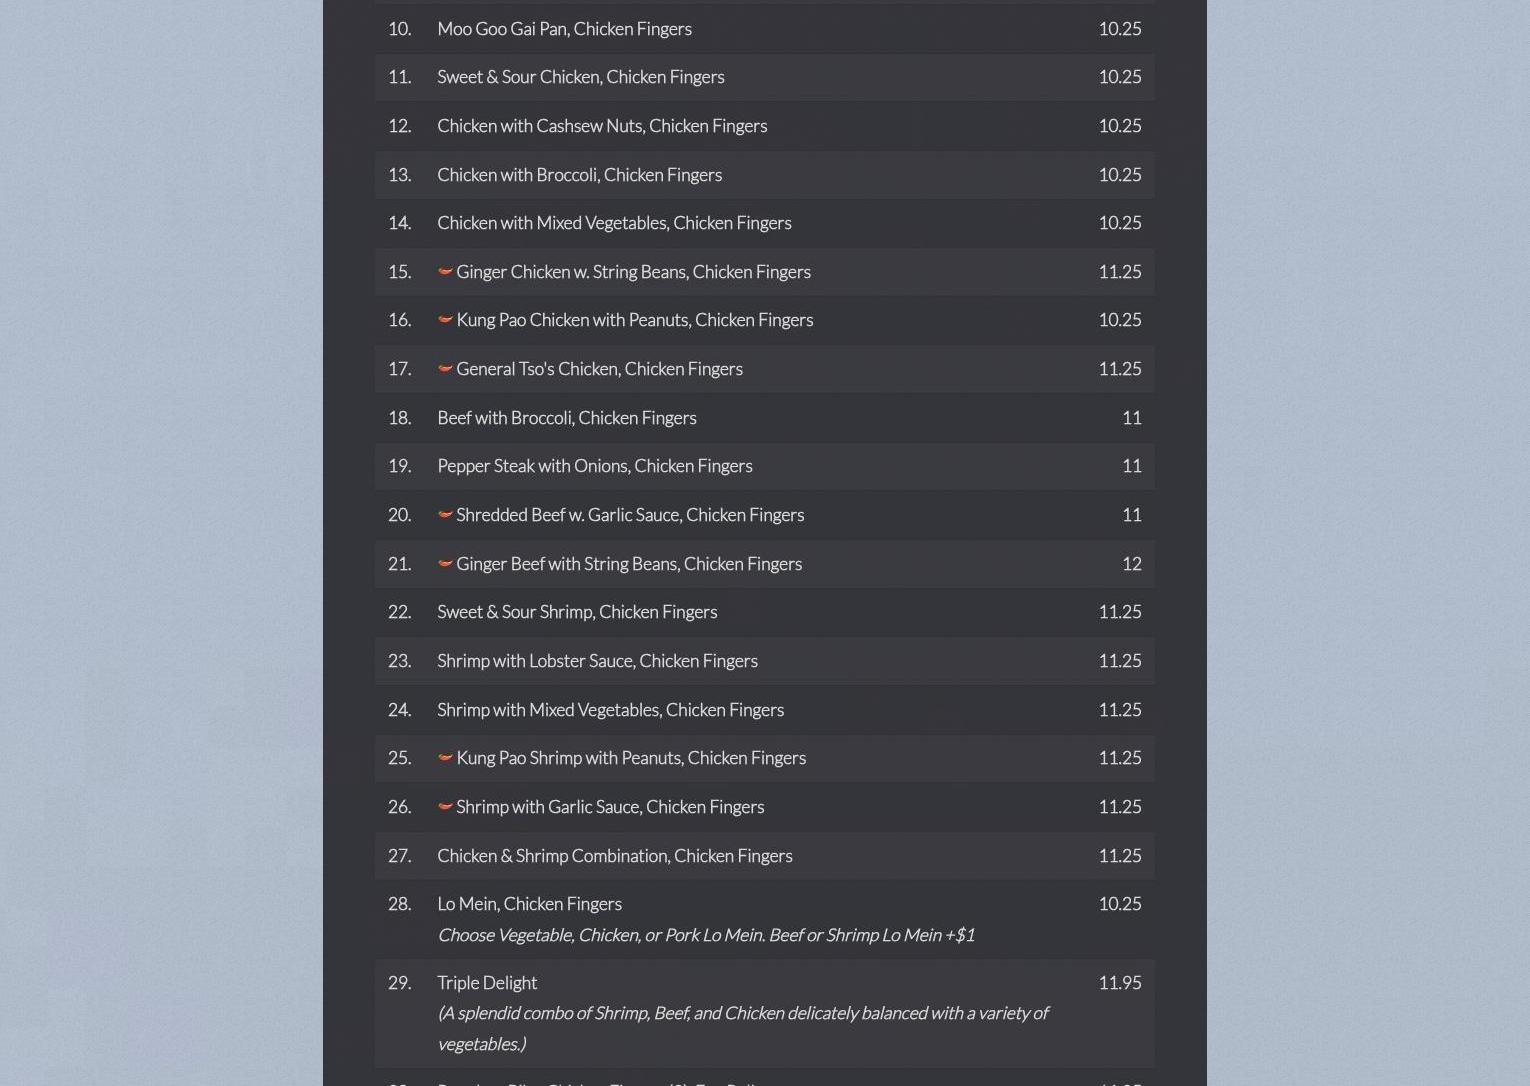Choose Pepper Steak with Onions item
Image resolution: width=1530 pixels, height=1086 pixels.
tap(594, 466)
